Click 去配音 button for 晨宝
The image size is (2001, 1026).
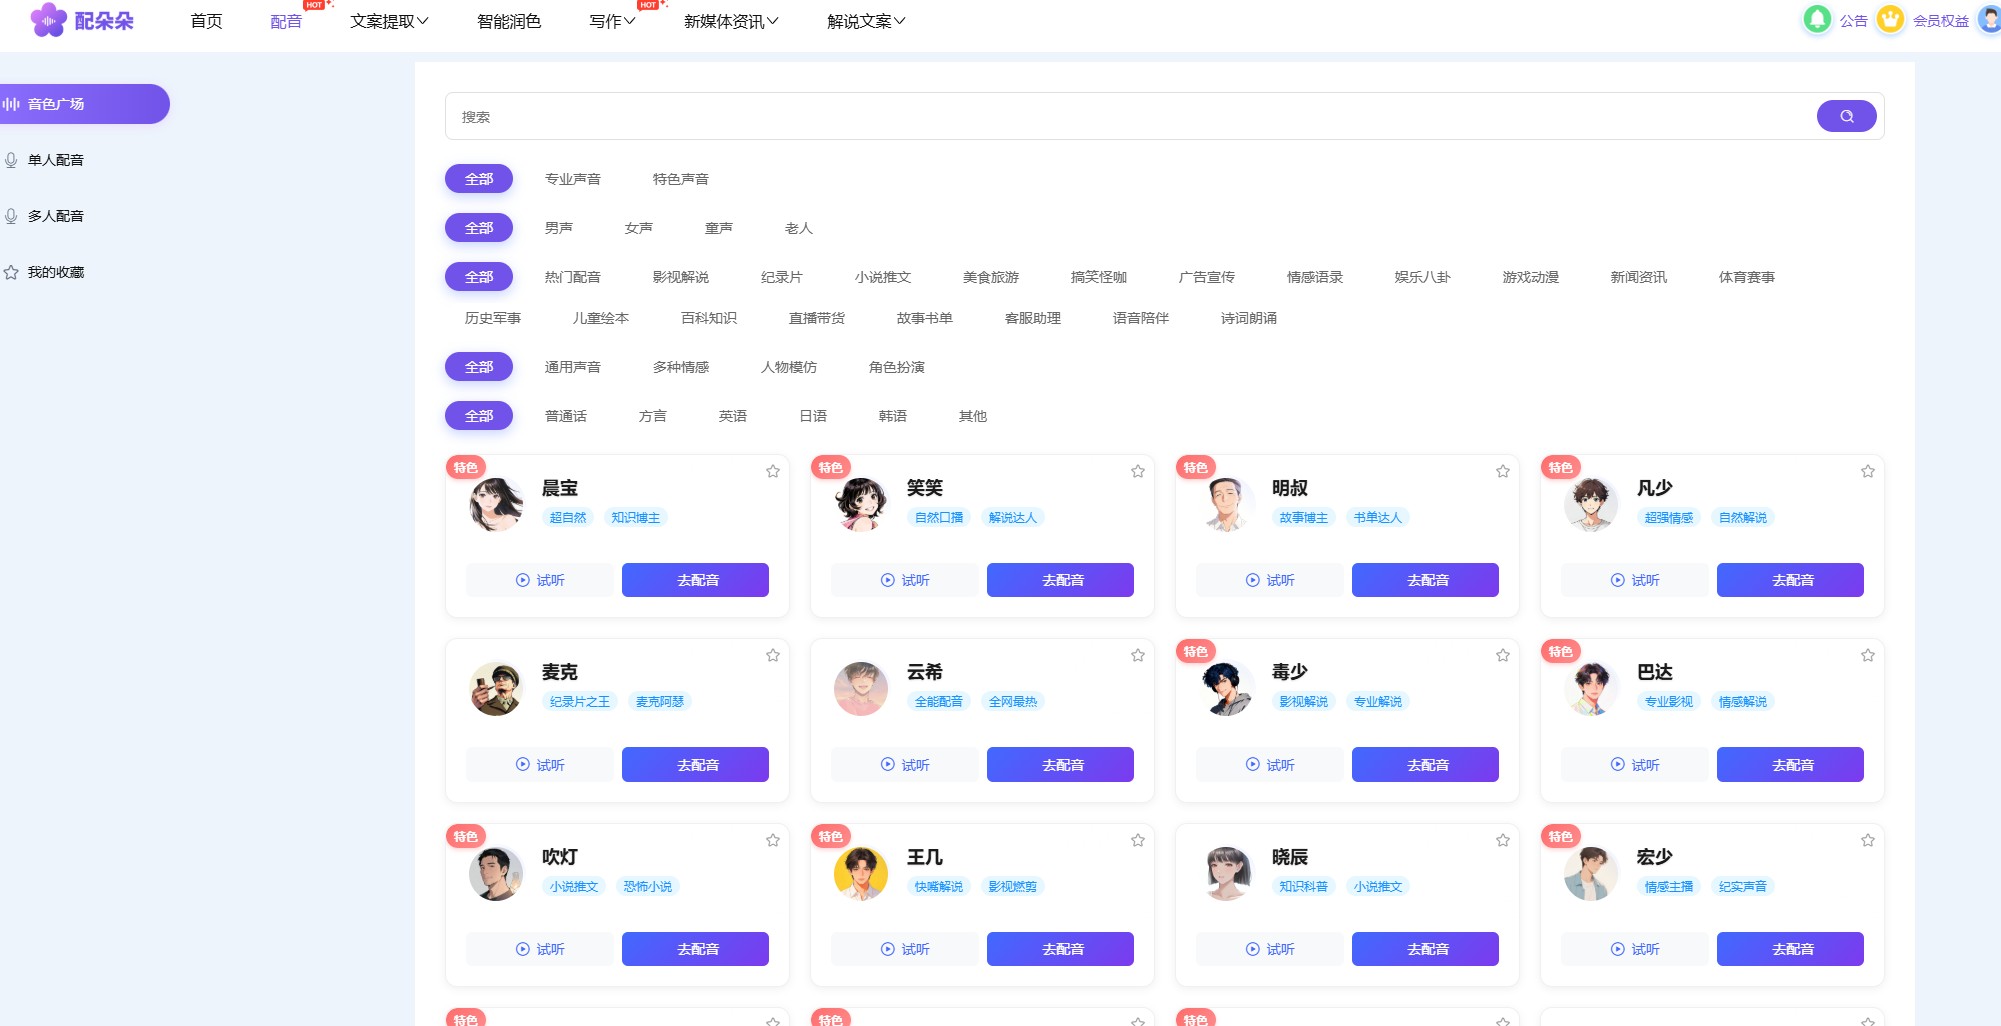point(695,580)
